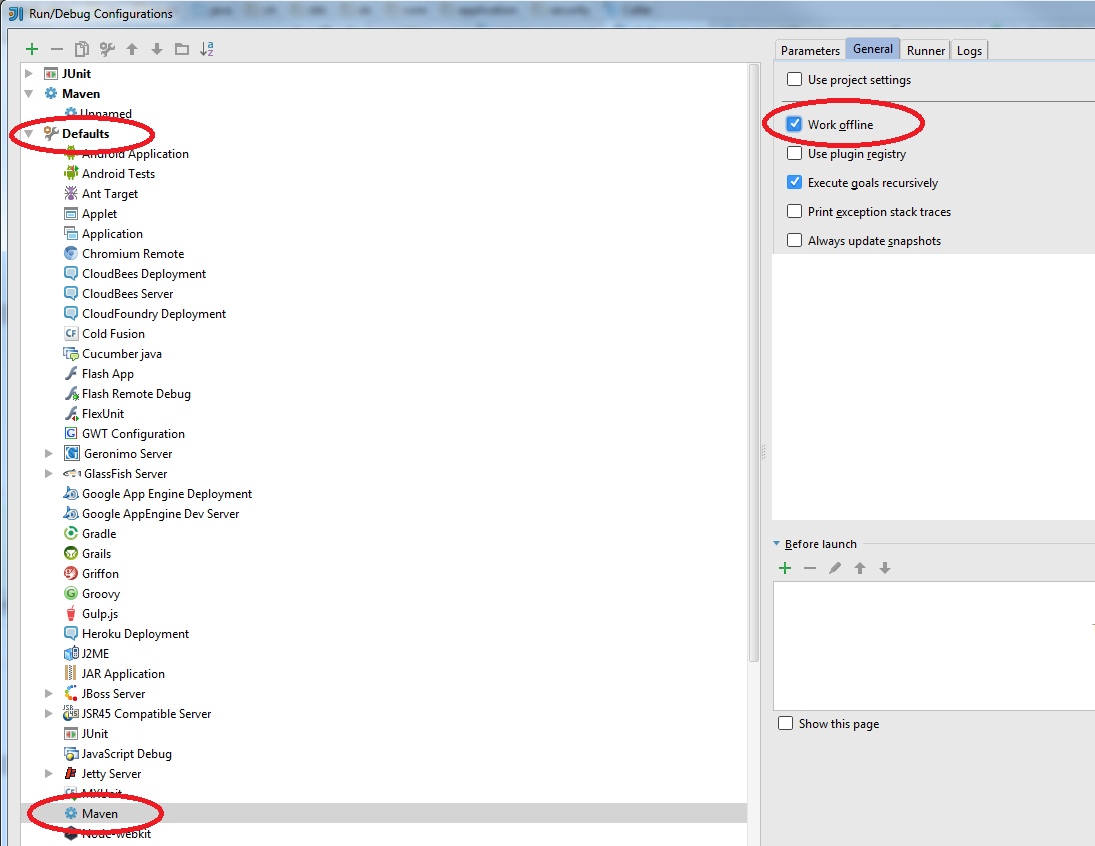Collapse the Defaults tree node
This screenshot has width=1095, height=846.
(29, 133)
